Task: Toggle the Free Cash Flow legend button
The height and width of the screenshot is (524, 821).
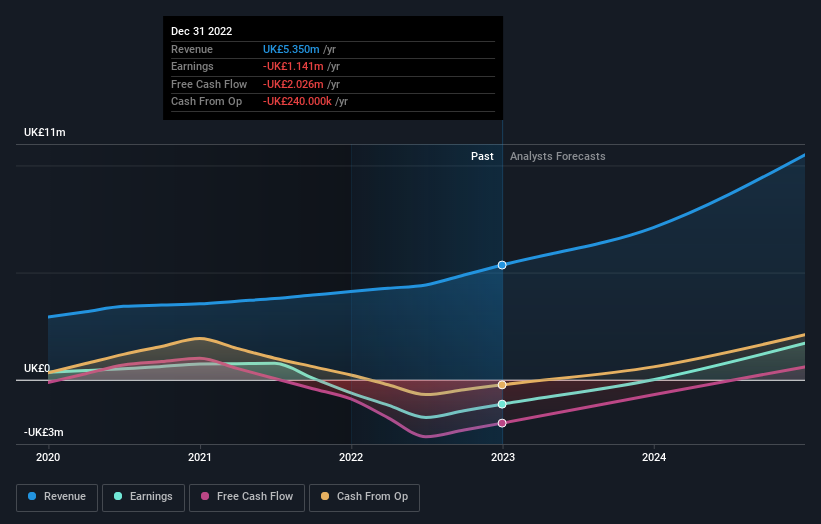Action: coord(247,497)
